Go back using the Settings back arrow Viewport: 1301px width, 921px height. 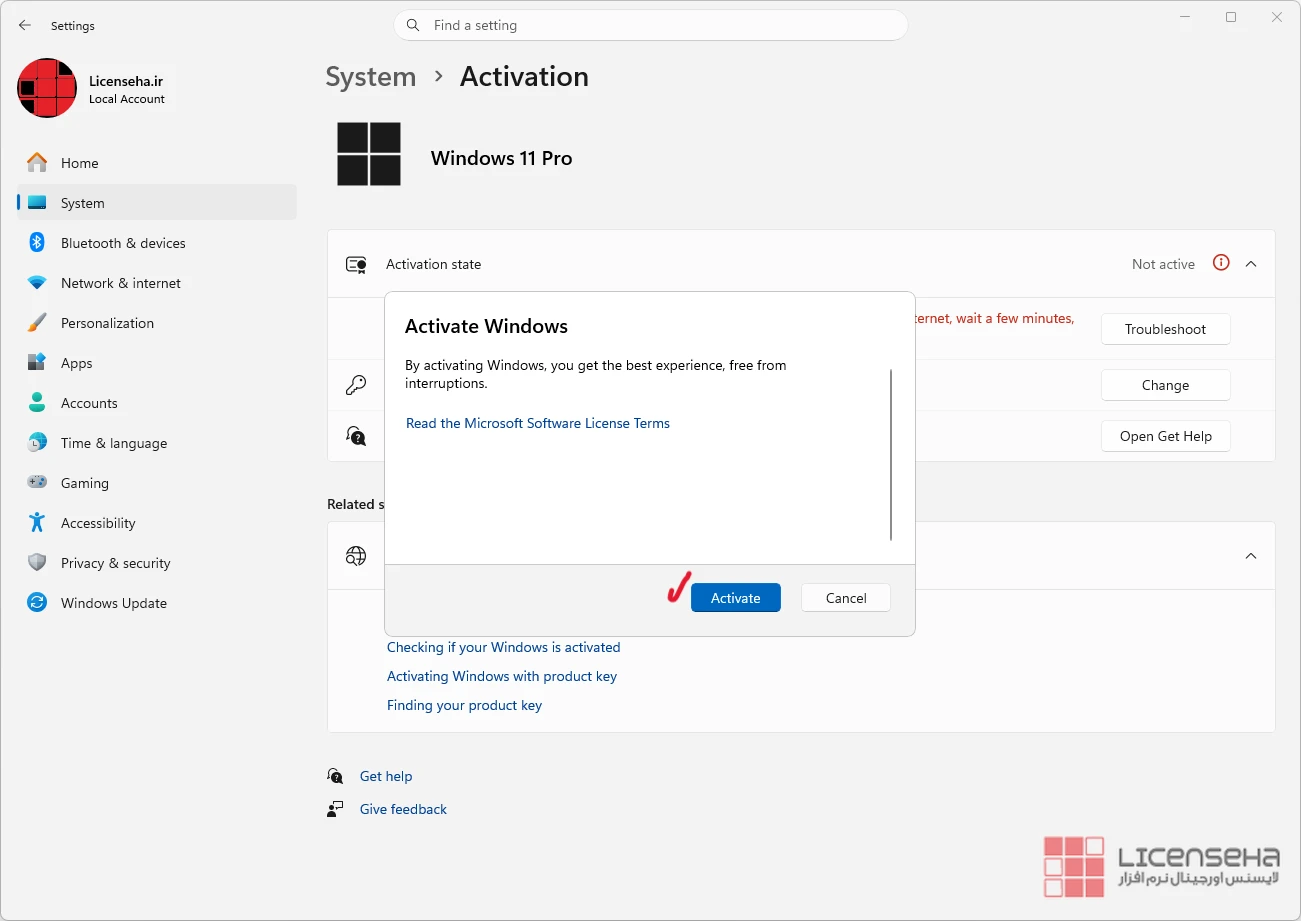point(25,25)
